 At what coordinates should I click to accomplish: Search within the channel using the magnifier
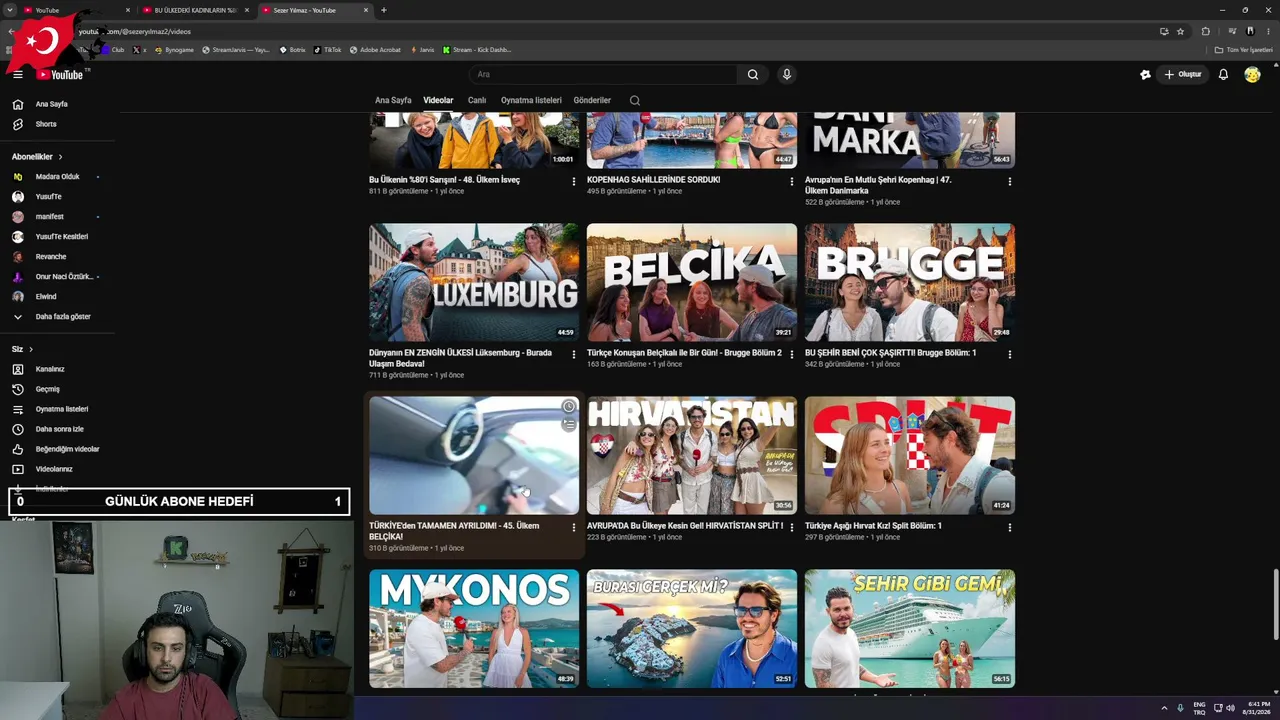pos(634,100)
